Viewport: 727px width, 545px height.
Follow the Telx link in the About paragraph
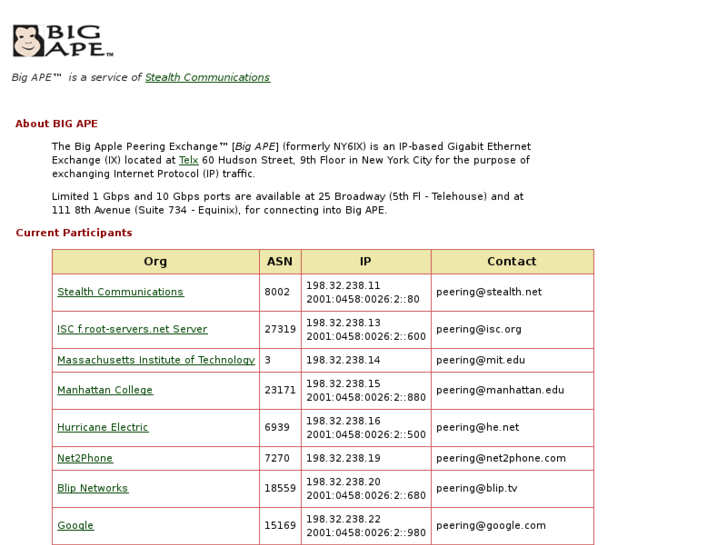pyautogui.click(x=188, y=160)
